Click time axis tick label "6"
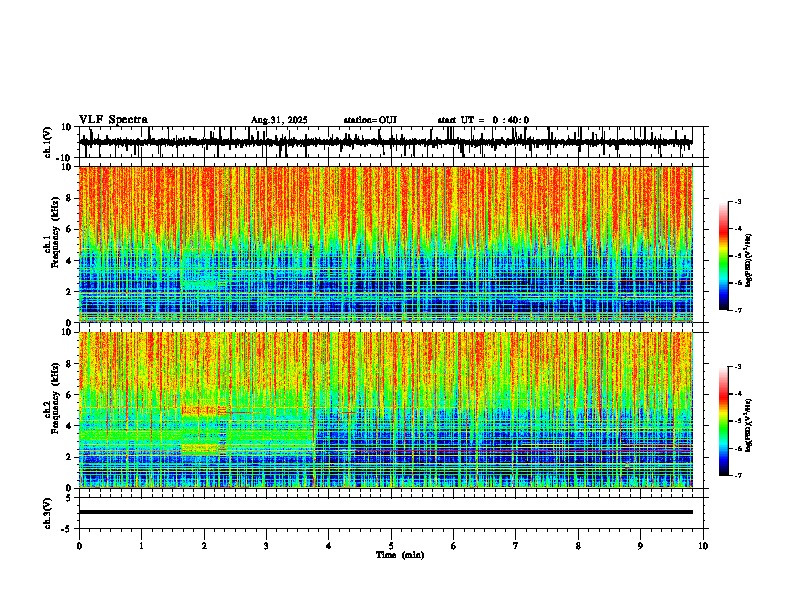Viewport: 792px width, 612px height. 453,546
